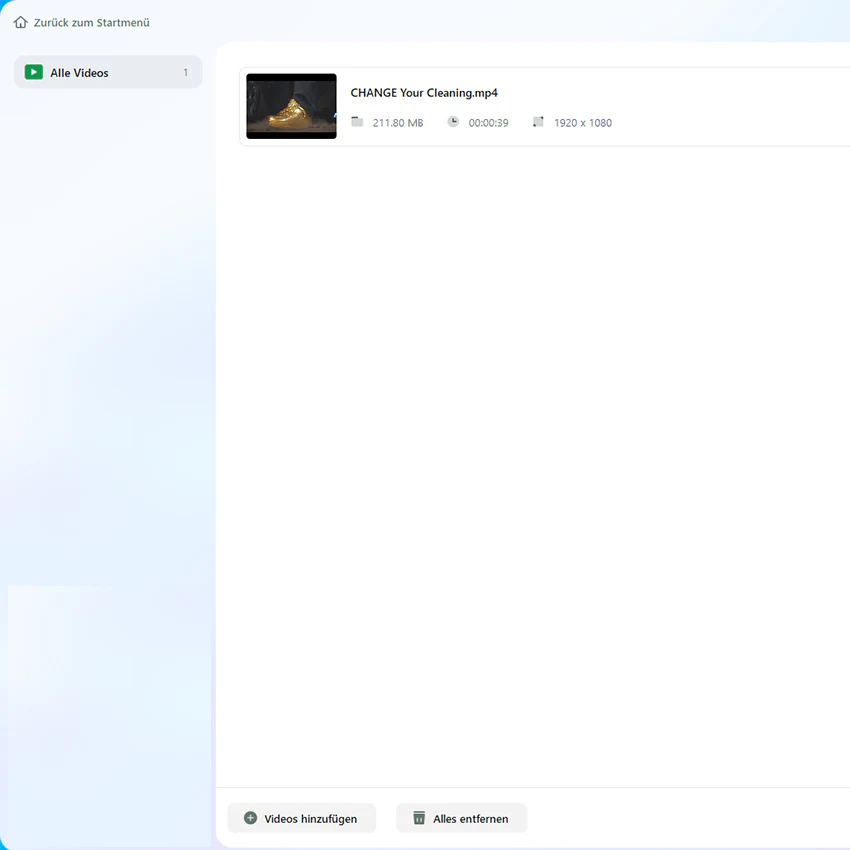850x850 pixels.
Task: Click the resolution text 1920 x 1080
Action: [x=583, y=123]
